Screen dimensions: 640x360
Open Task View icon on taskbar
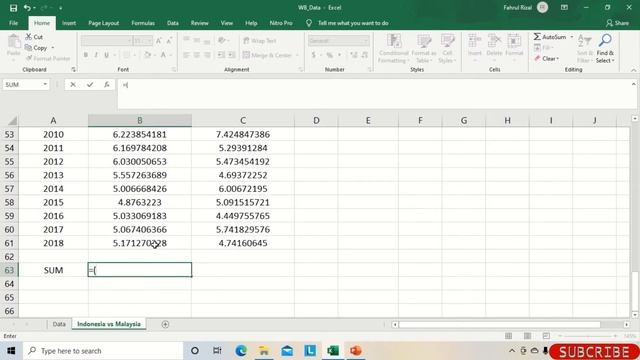click(x=217, y=351)
